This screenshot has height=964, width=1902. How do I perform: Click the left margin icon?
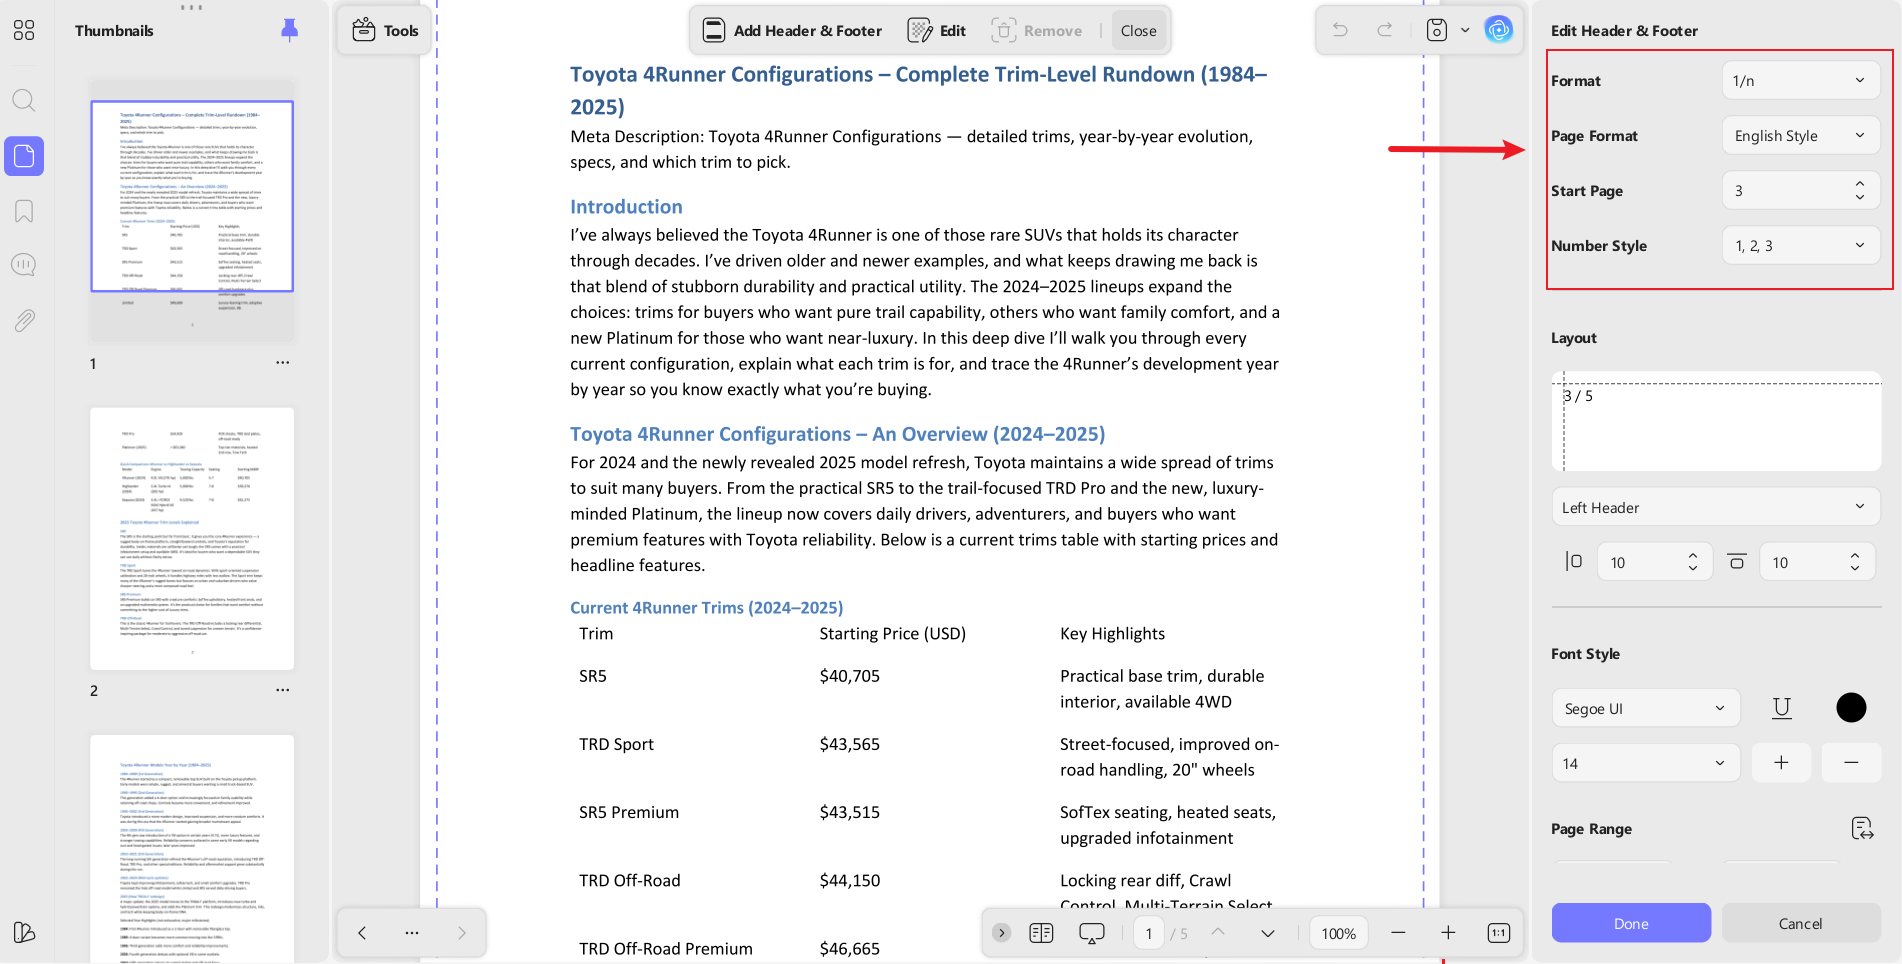1573,562
